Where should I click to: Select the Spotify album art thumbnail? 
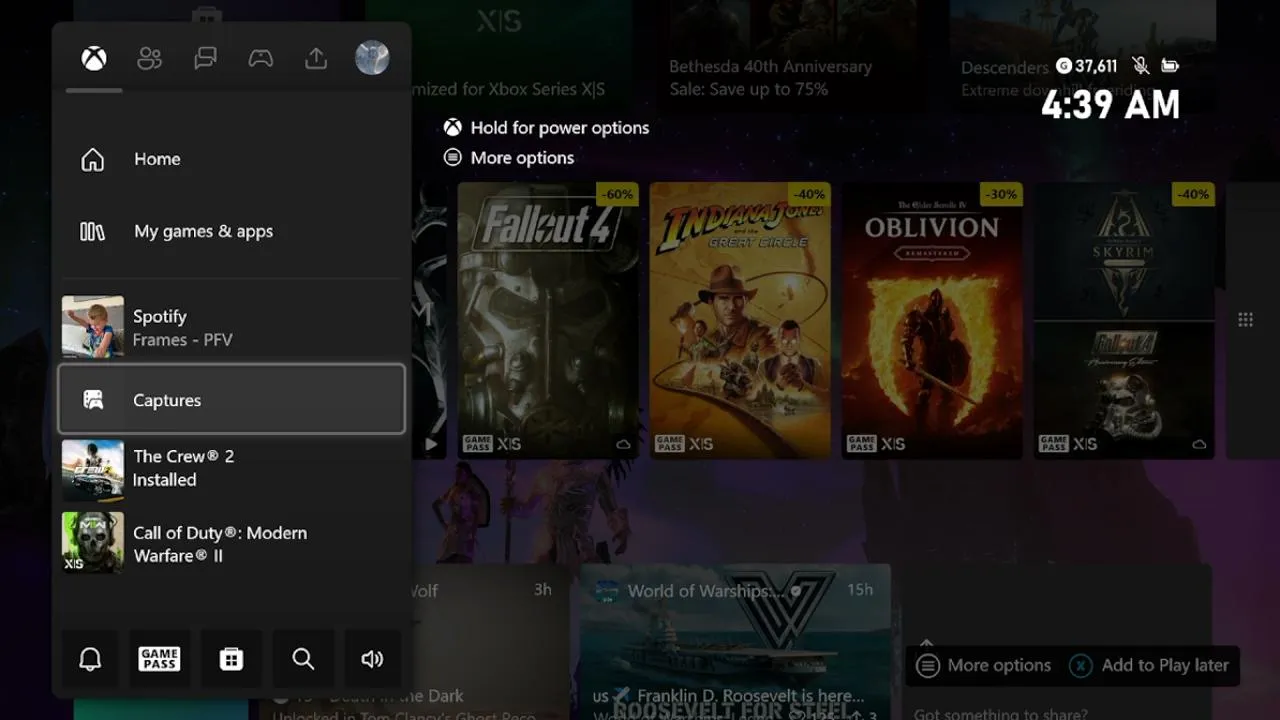(93, 327)
